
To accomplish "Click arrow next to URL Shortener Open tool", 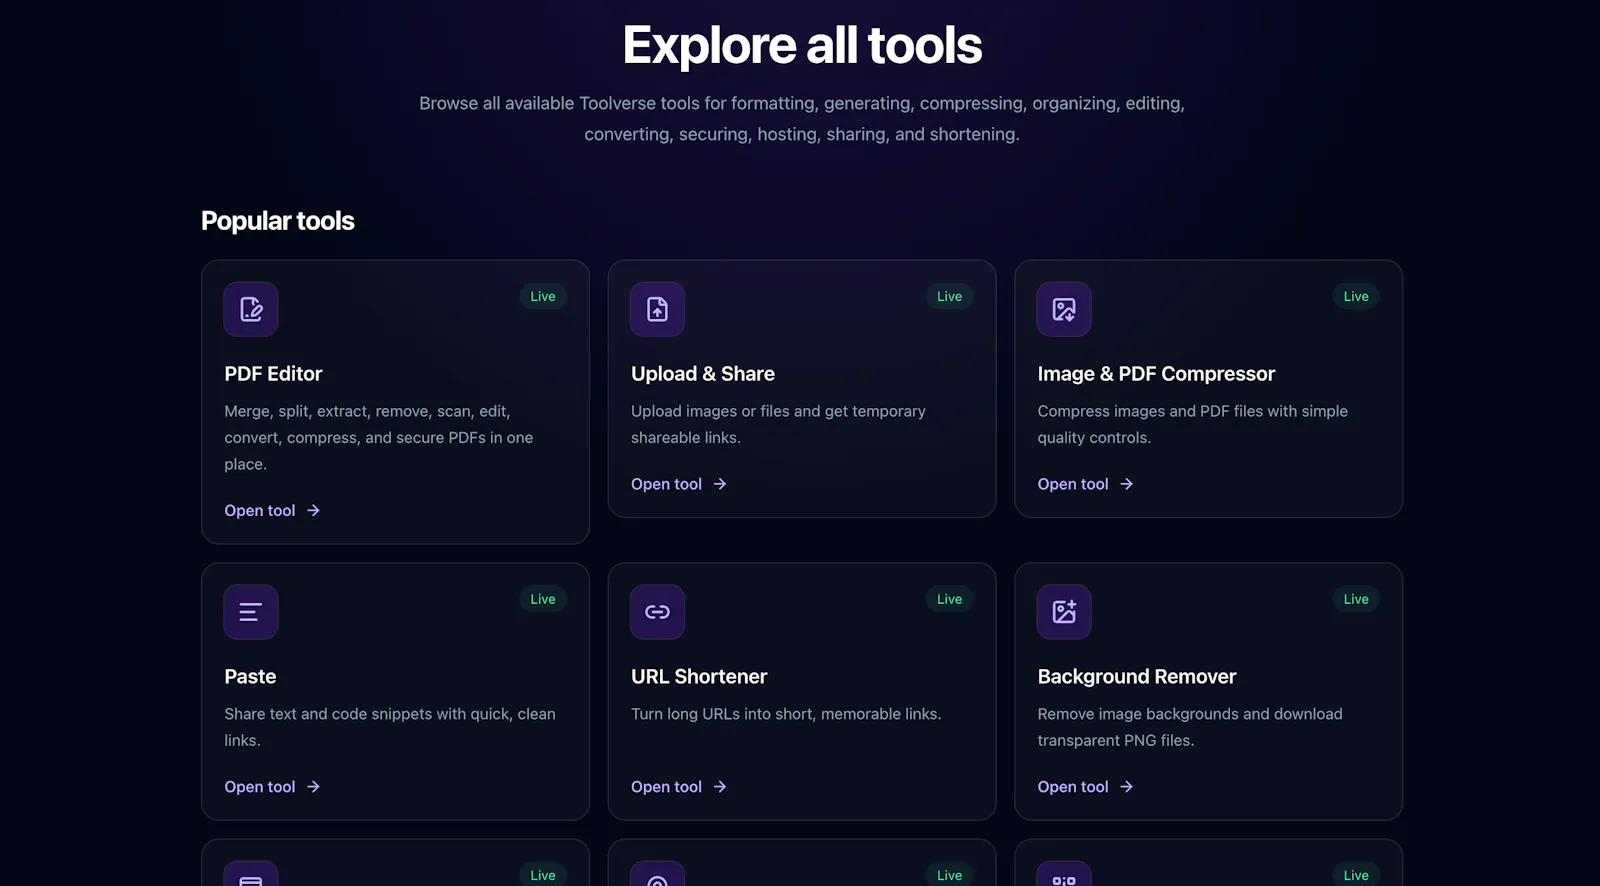I will (720, 787).
